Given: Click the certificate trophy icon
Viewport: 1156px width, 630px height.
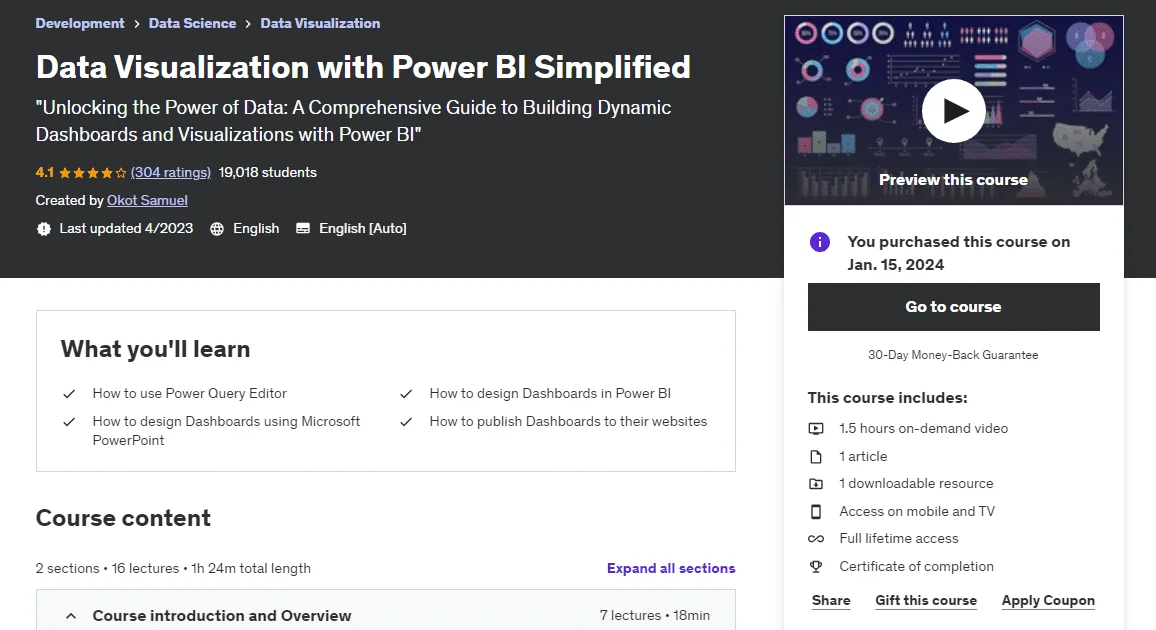Looking at the screenshot, I should [x=816, y=567].
